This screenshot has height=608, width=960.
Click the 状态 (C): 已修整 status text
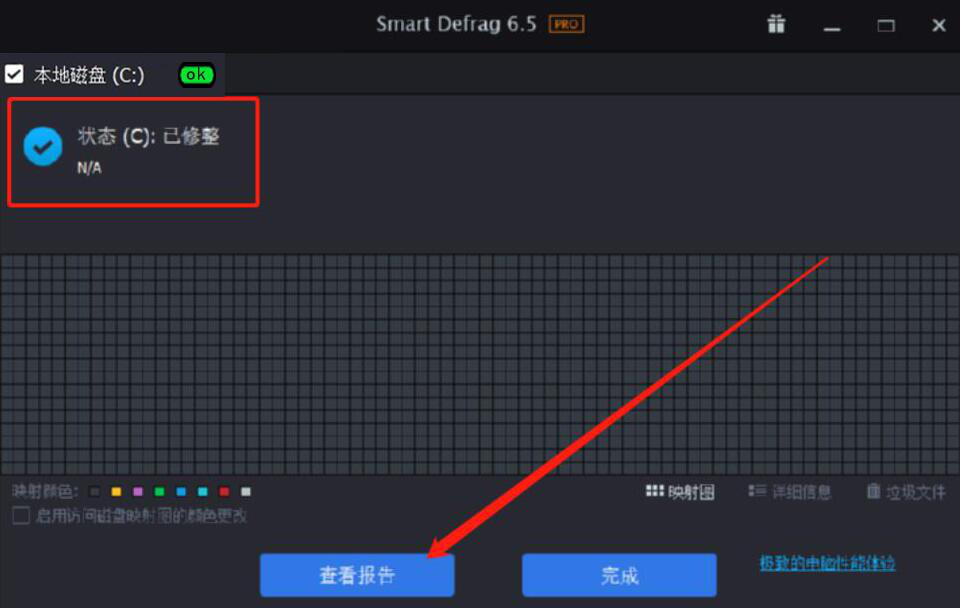click(148, 136)
